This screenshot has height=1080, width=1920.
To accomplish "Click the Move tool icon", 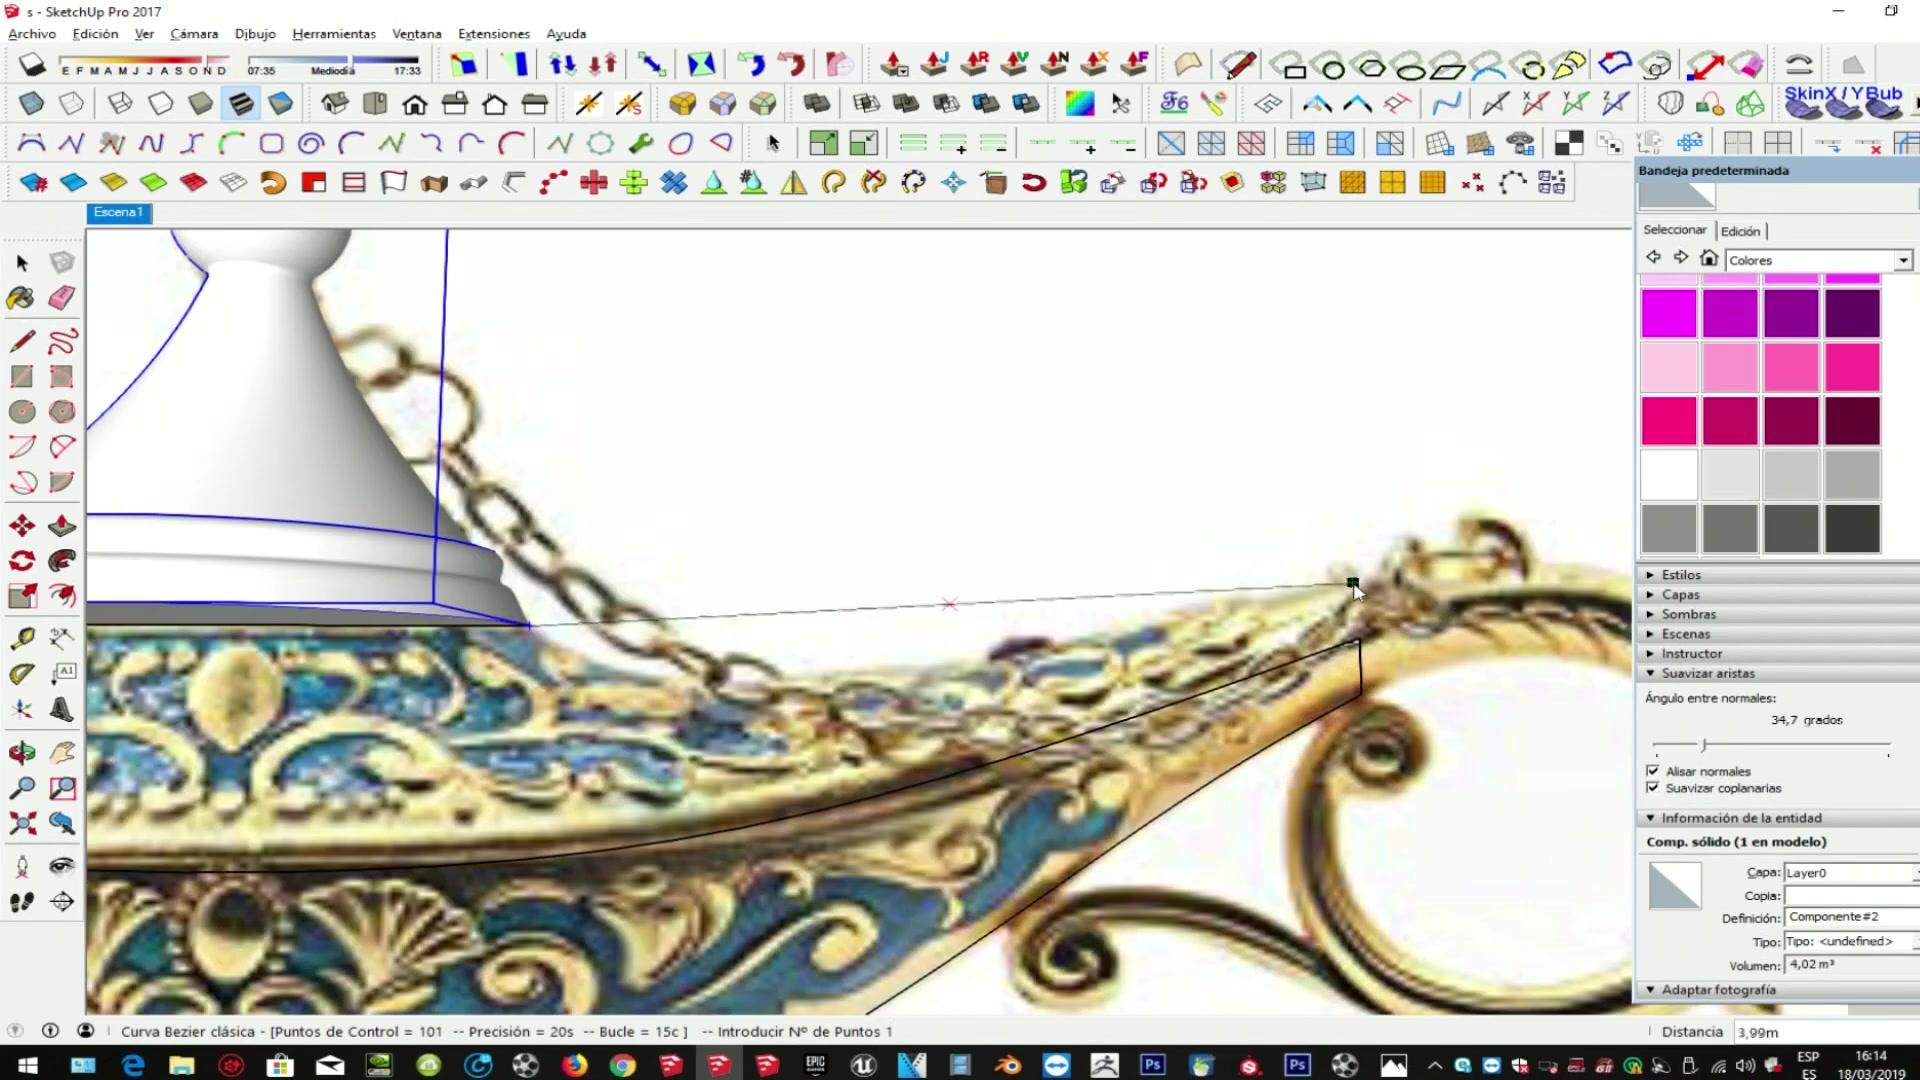I will [x=22, y=525].
